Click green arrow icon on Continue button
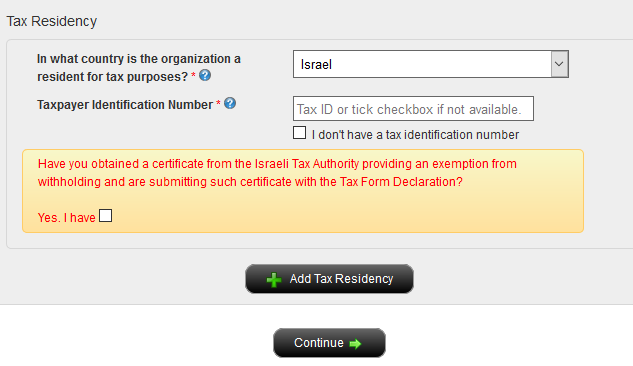 tap(355, 343)
